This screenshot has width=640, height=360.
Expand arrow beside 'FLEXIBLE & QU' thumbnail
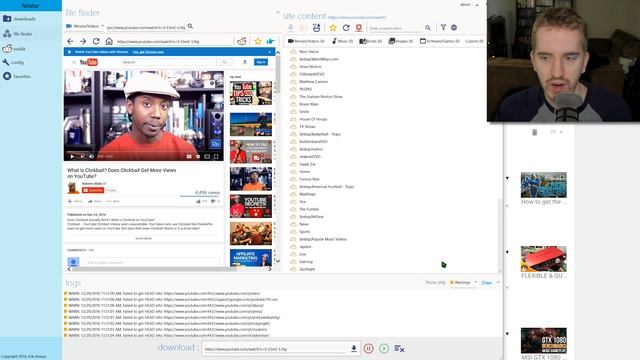click(507, 252)
